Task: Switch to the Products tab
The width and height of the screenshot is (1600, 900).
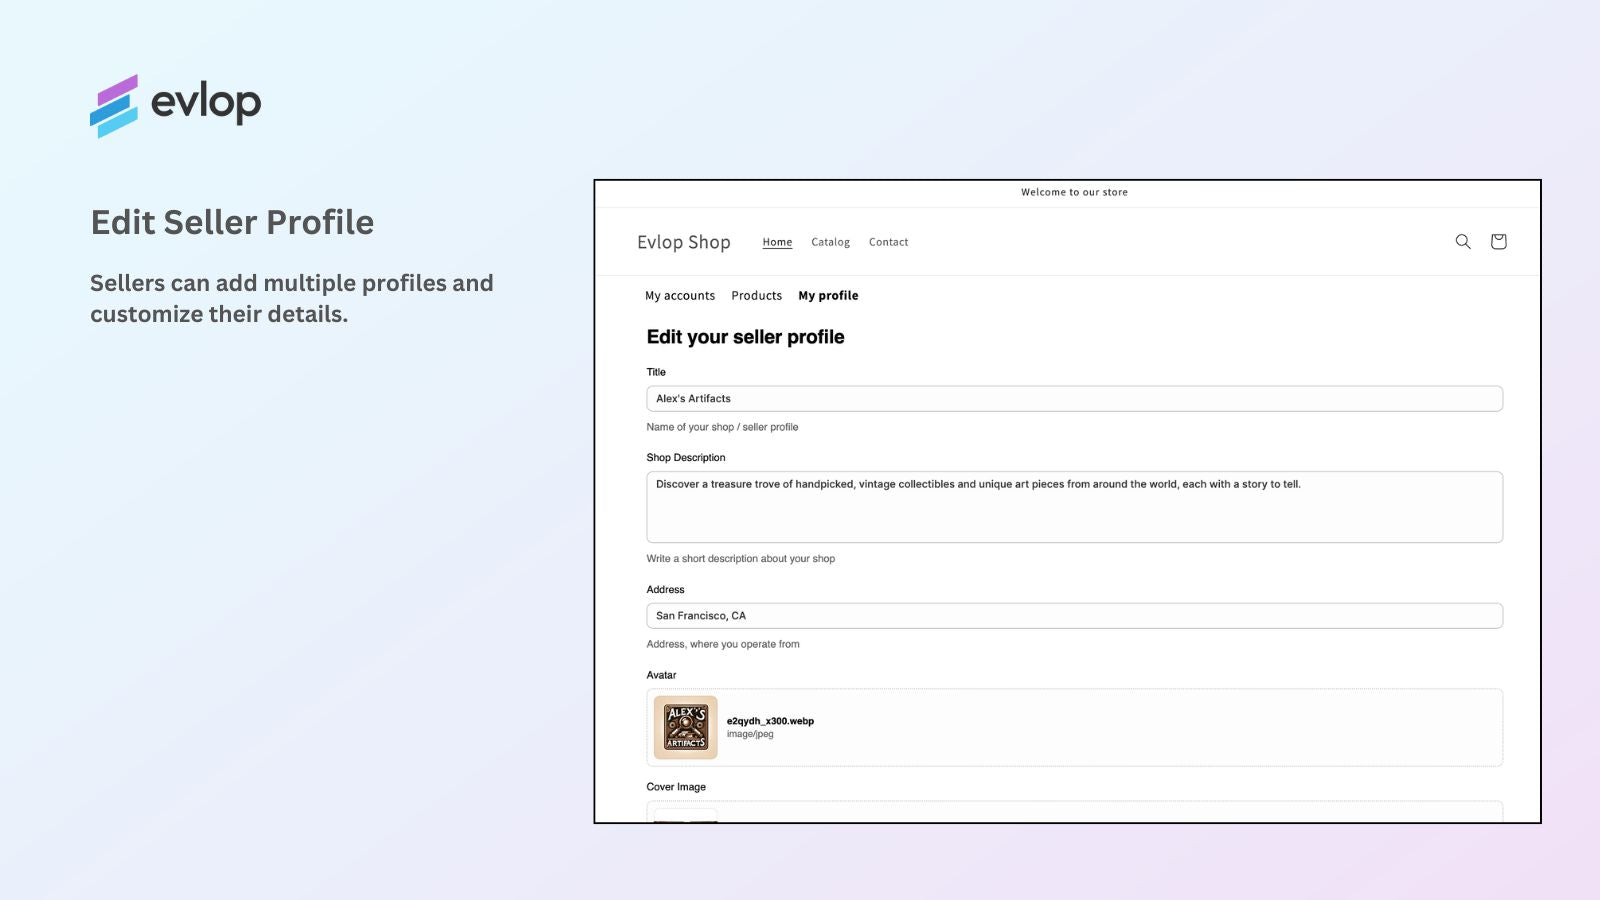Action: click(x=756, y=295)
